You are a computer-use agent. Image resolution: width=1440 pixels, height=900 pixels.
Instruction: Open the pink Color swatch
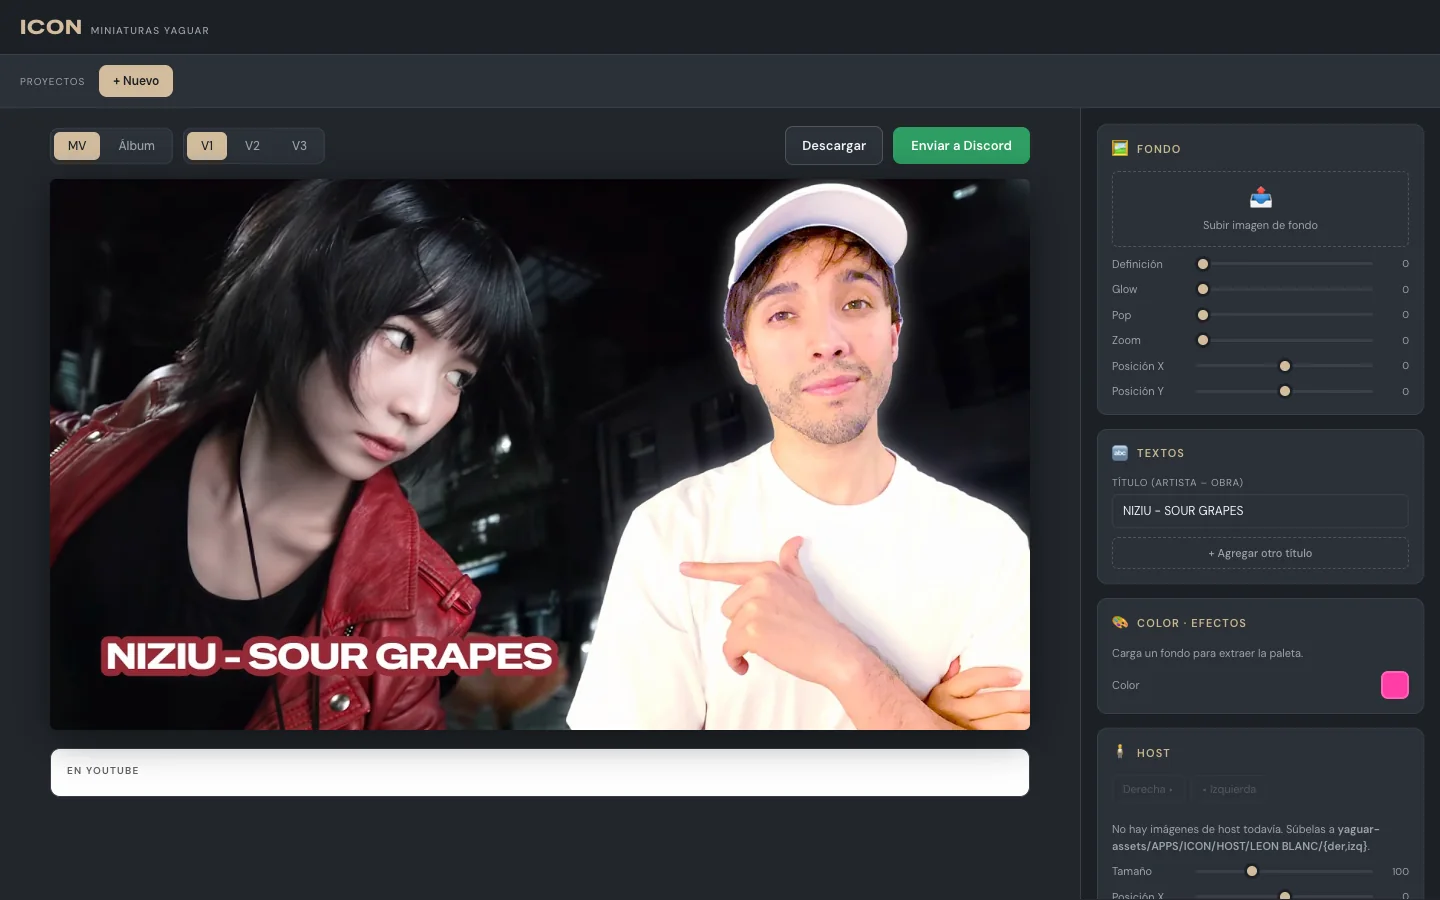[1394, 685]
